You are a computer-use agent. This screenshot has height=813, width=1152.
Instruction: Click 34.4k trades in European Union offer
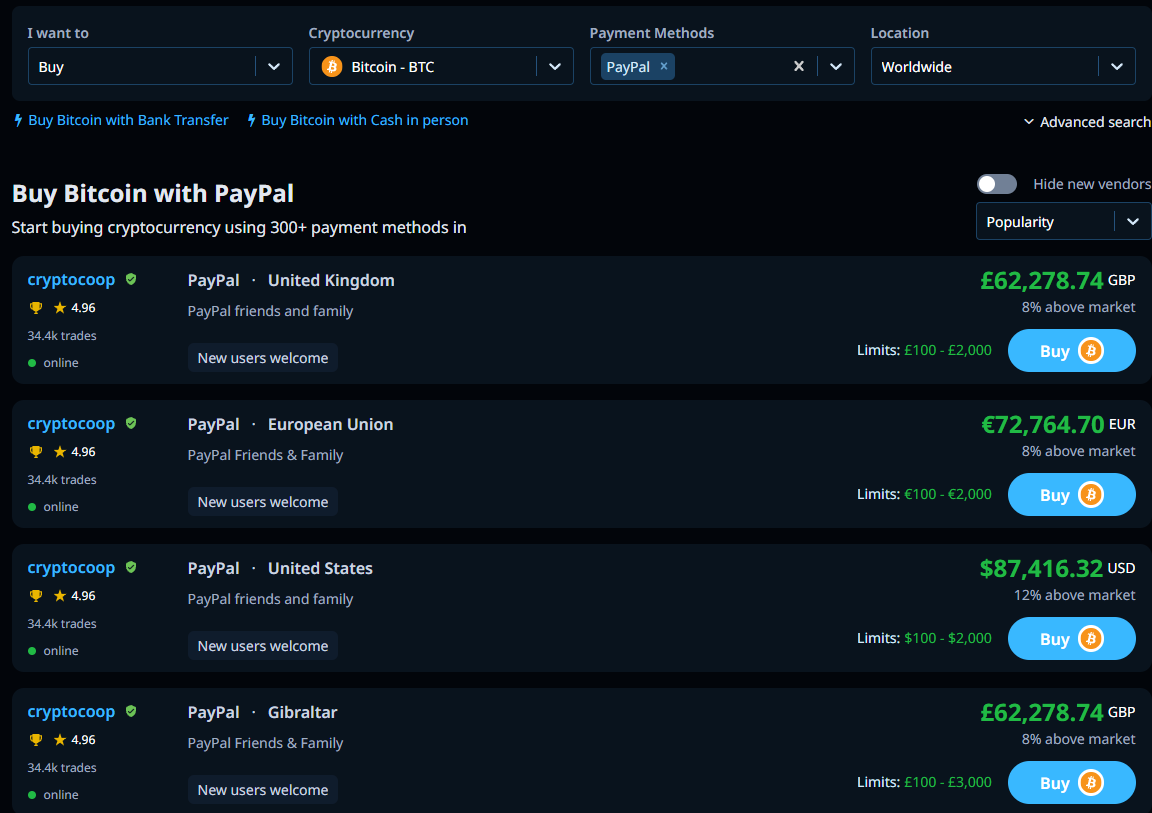[x=62, y=480]
